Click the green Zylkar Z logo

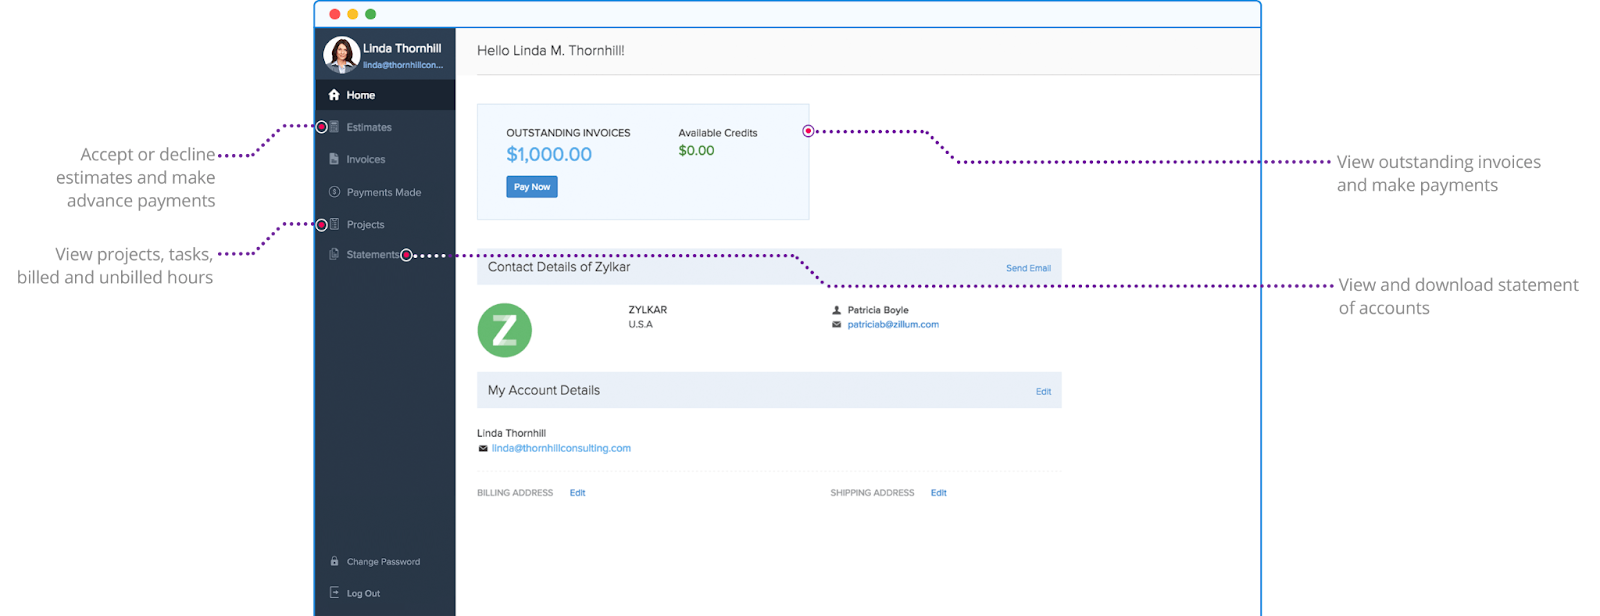click(504, 330)
